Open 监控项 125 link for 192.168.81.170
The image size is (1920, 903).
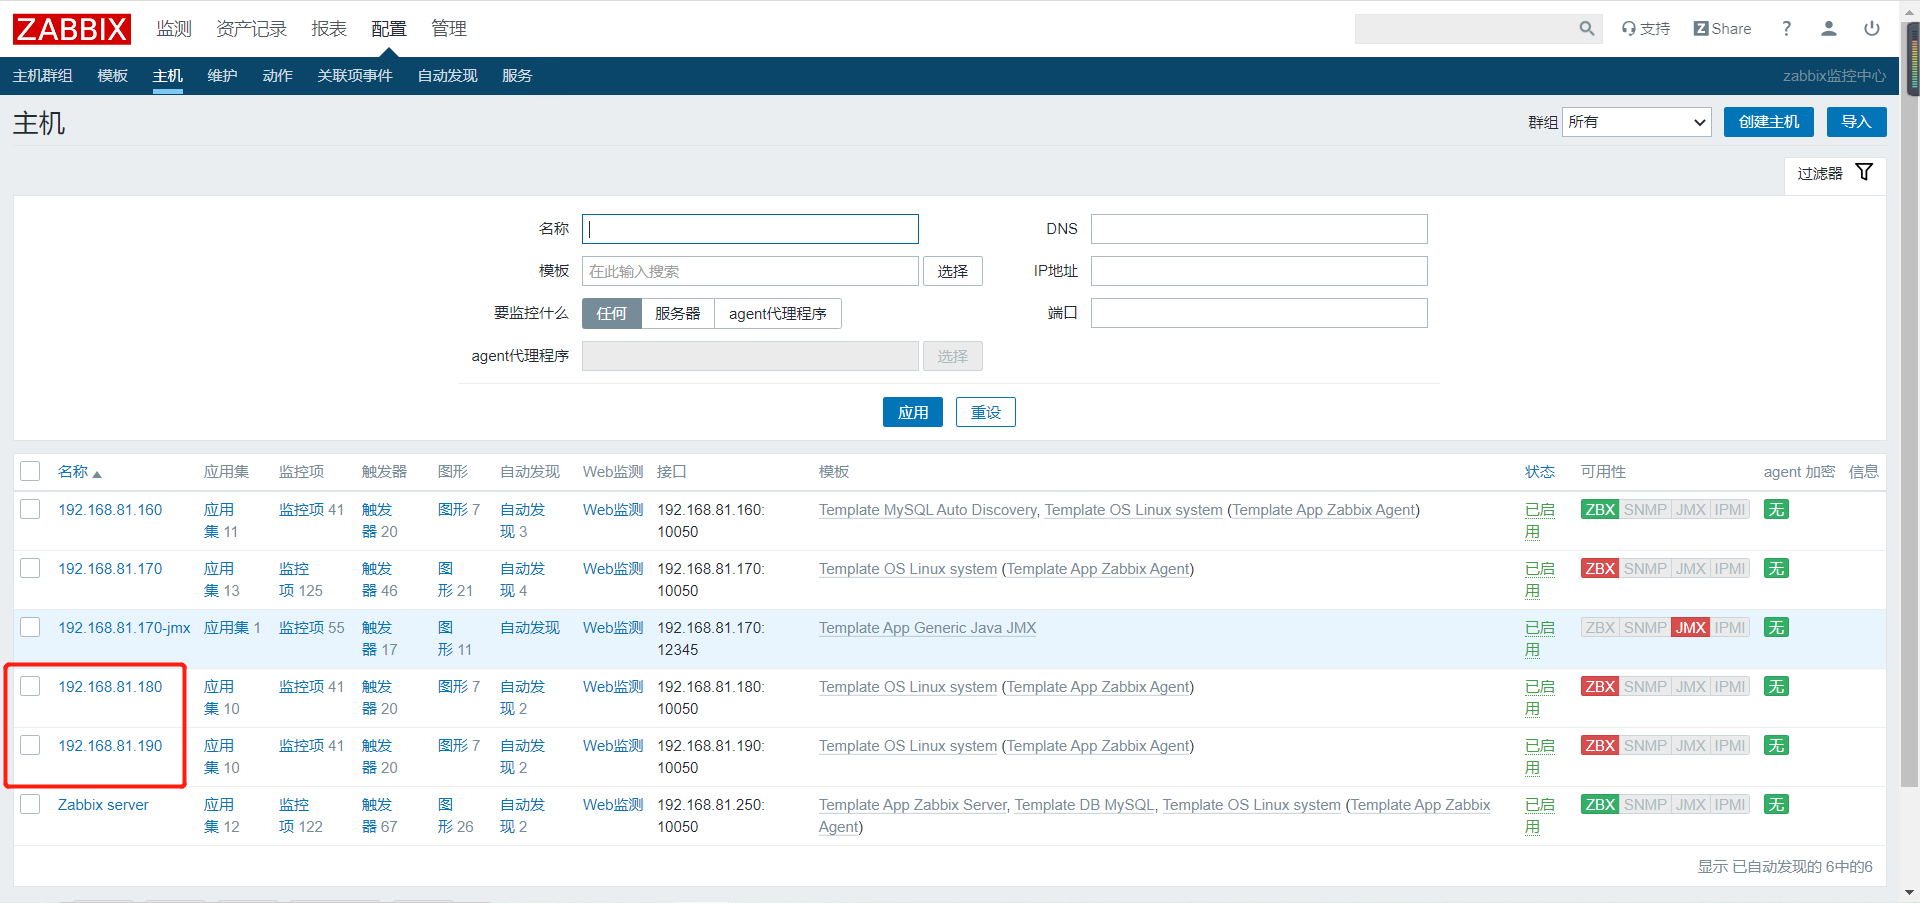coord(301,580)
